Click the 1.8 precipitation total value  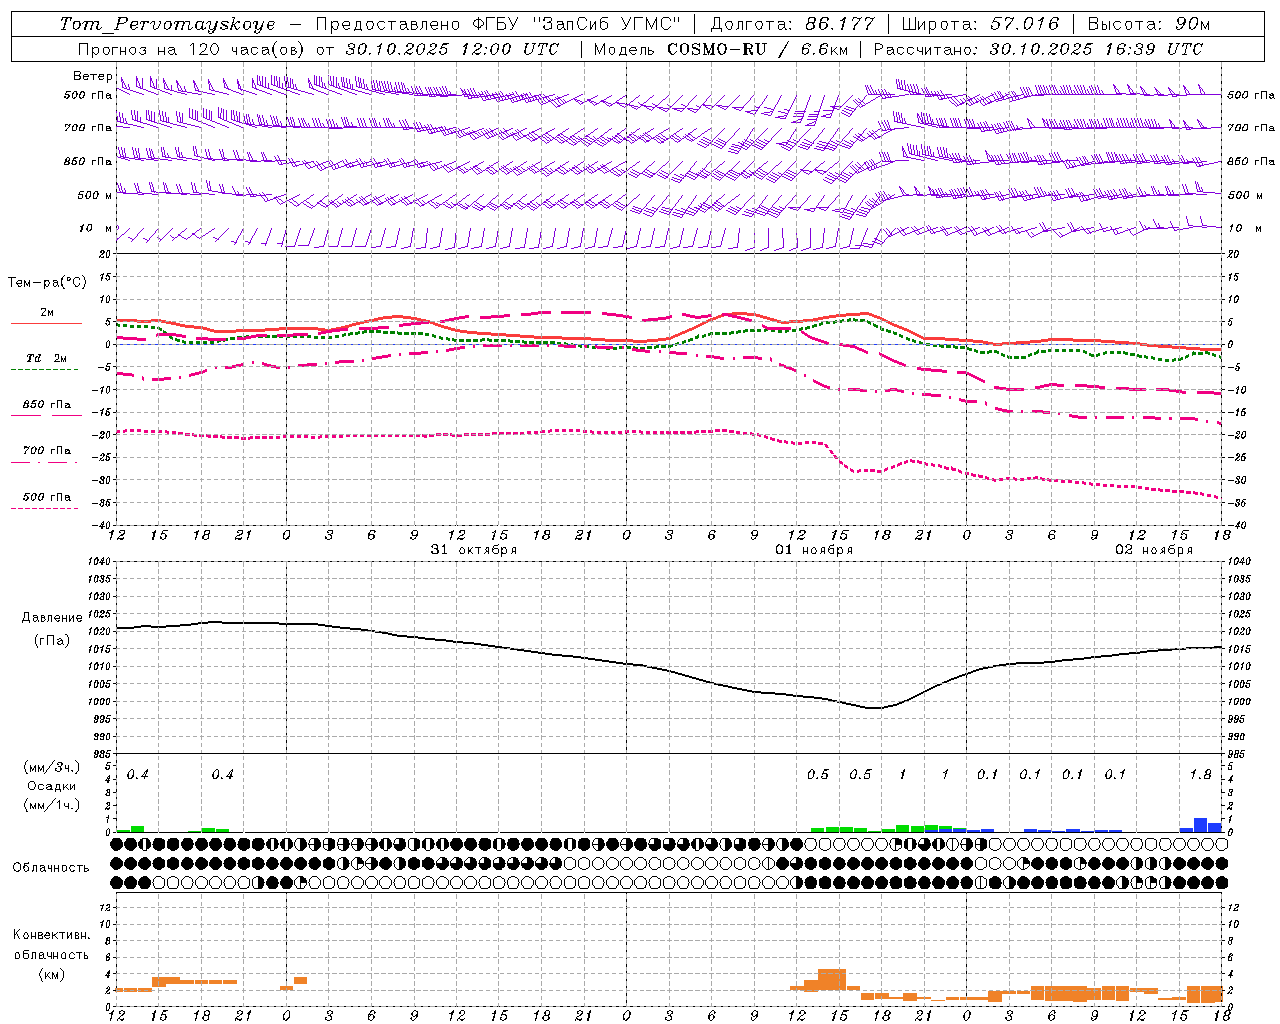coord(1200,775)
